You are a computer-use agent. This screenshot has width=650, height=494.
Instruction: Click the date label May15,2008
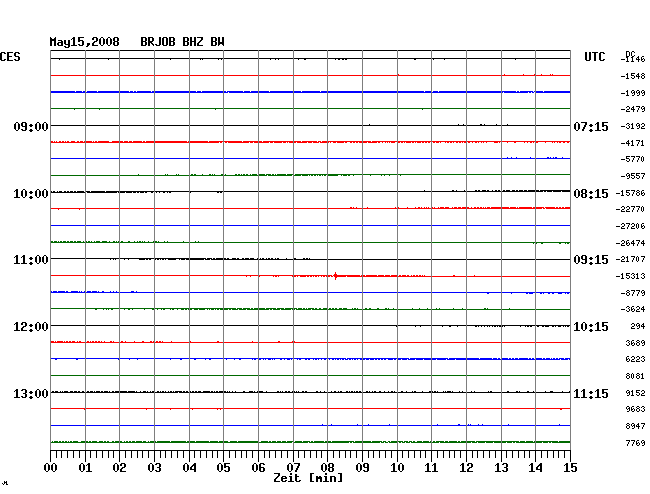click(x=85, y=42)
